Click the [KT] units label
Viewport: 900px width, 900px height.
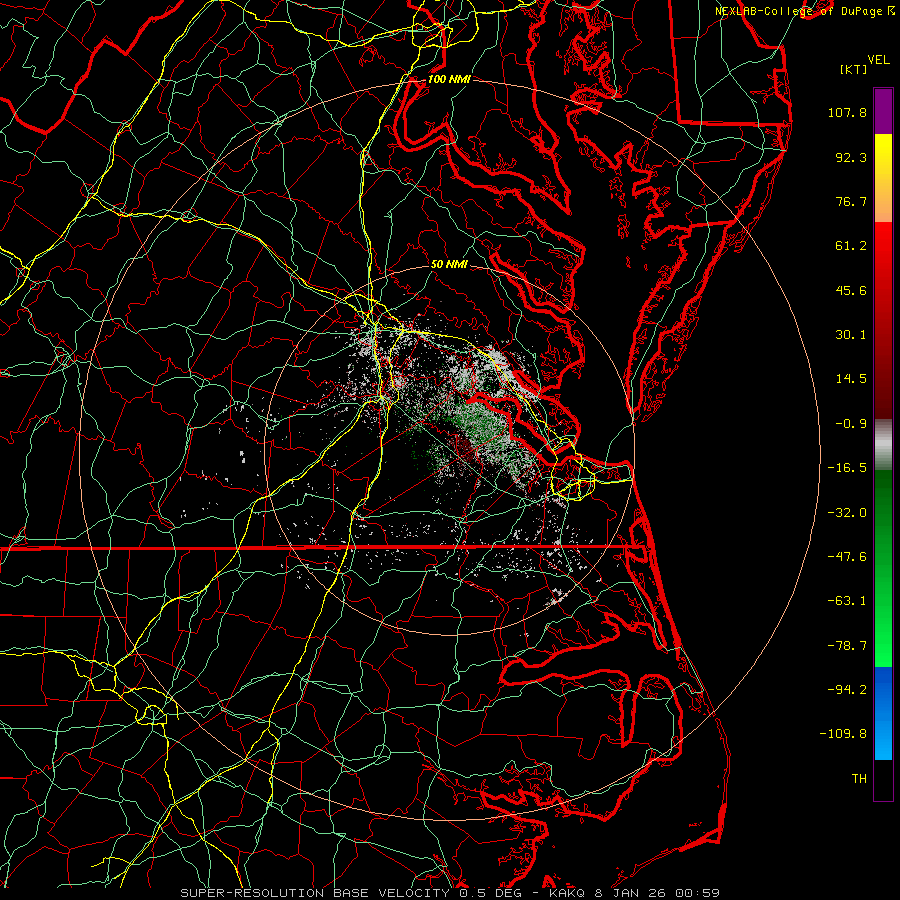click(854, 70)
